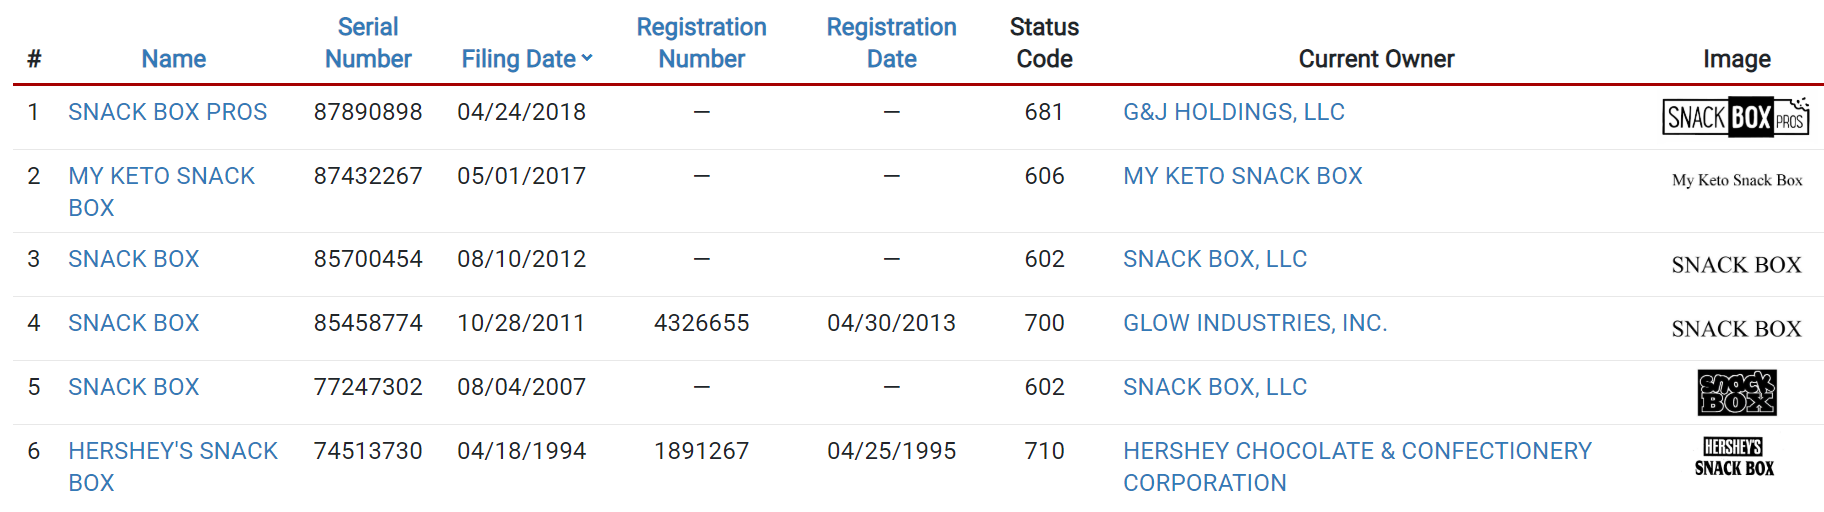Open the Hershey's Snack Box logo thumbnail
The image size is (1824, 512).
click(1734, 457)
